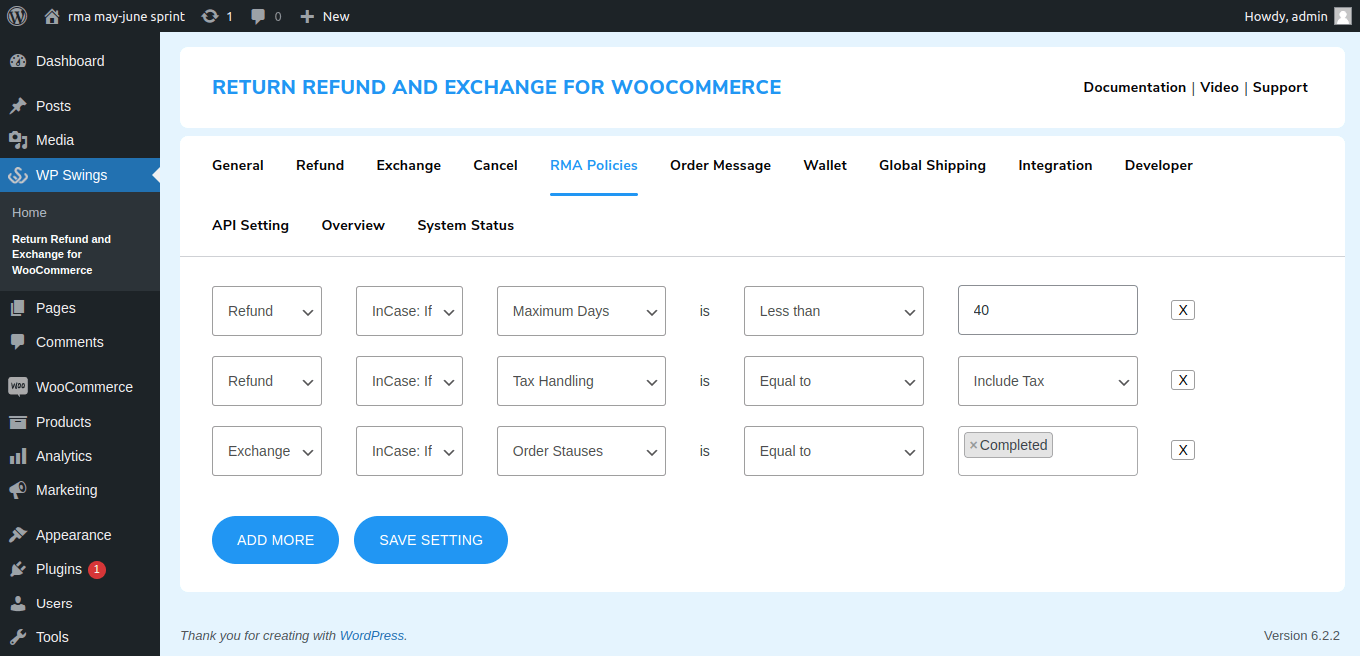
Task: Open Return Refund and Exchange for WooCommerce submenu
Action: 62,255
